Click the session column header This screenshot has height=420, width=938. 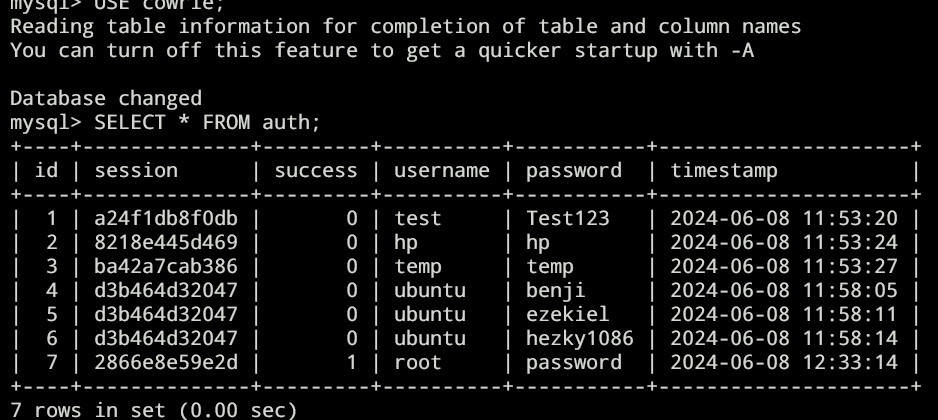[x=136, y=170]
